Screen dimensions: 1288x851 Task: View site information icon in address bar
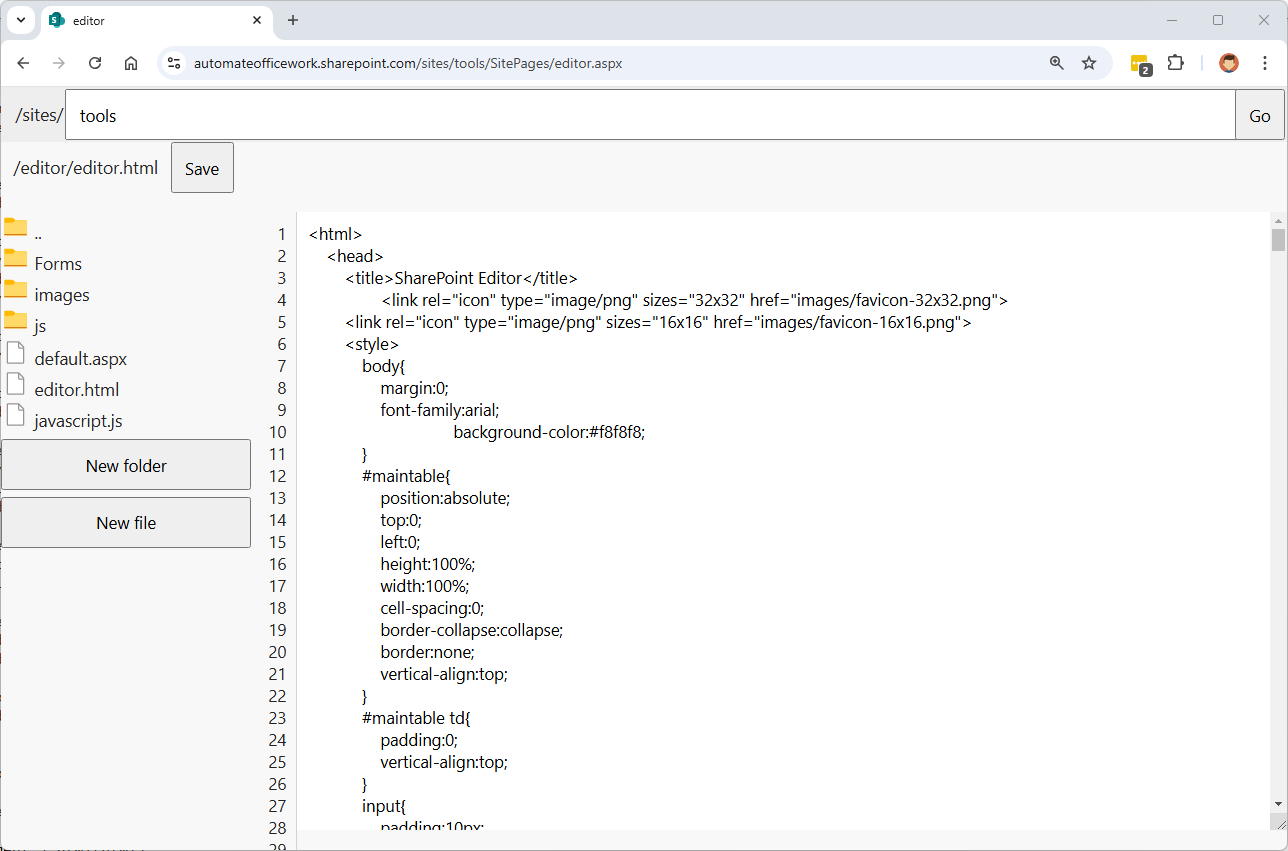point(174,63)
